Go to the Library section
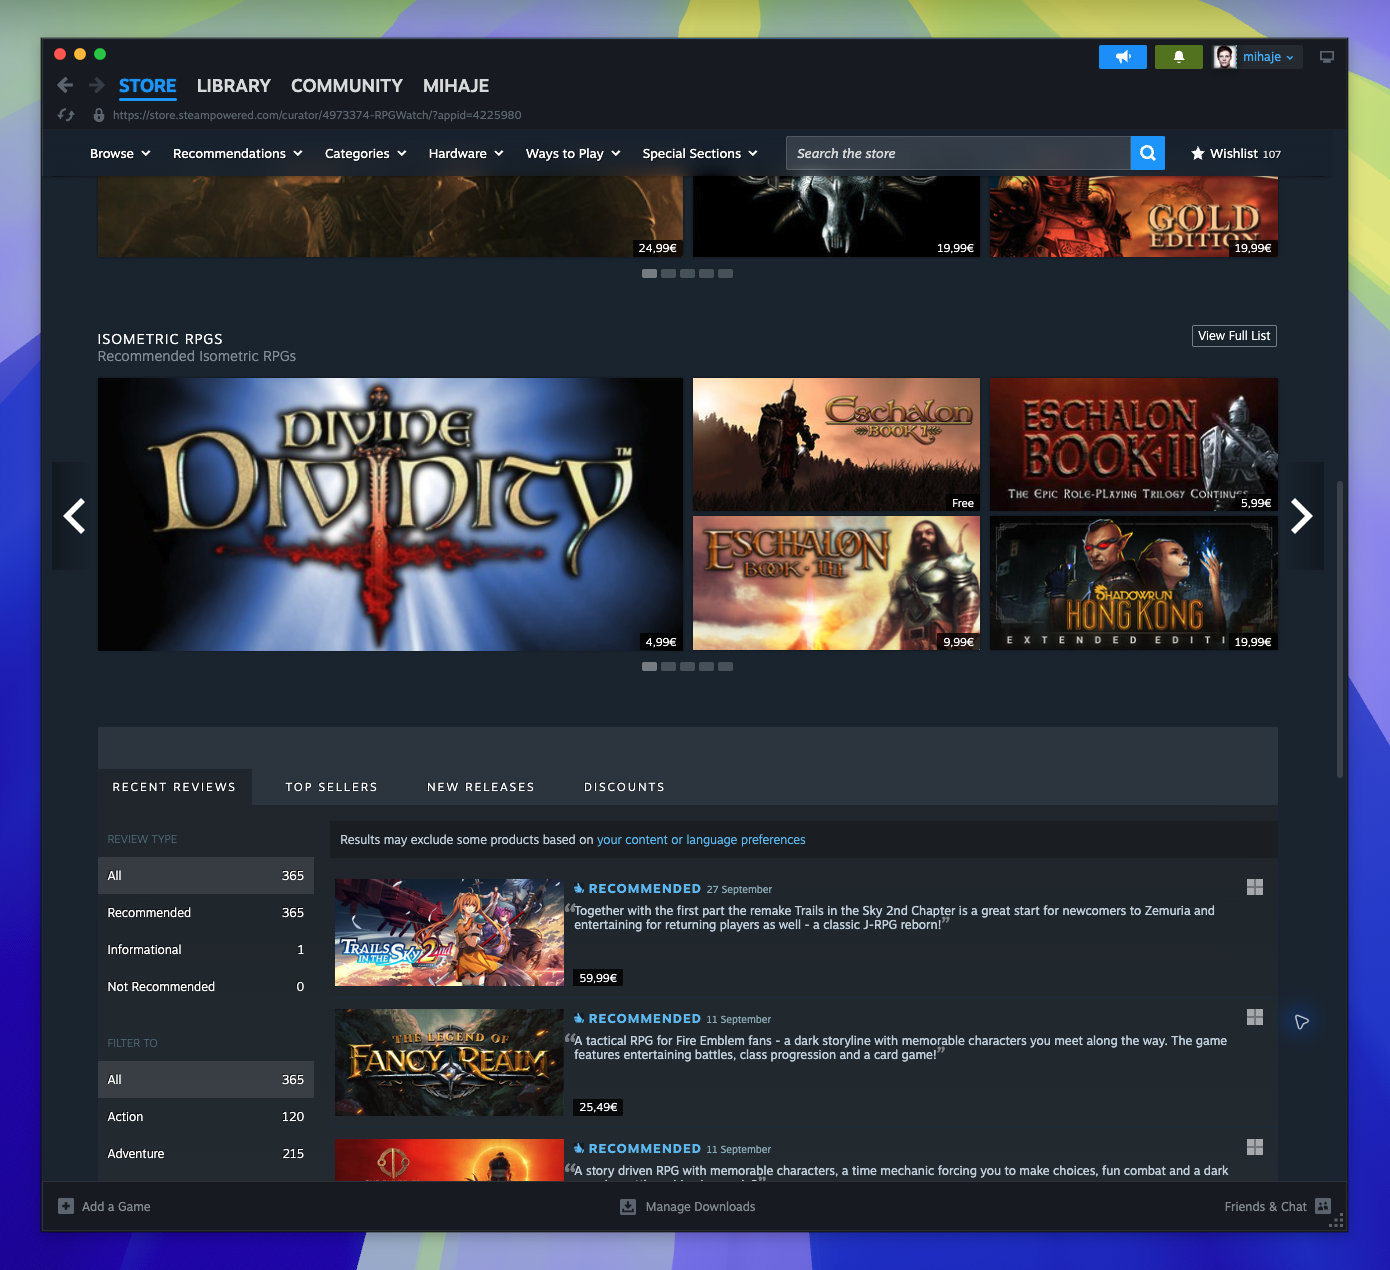The image size is (1390, 1270). (234, 86)
